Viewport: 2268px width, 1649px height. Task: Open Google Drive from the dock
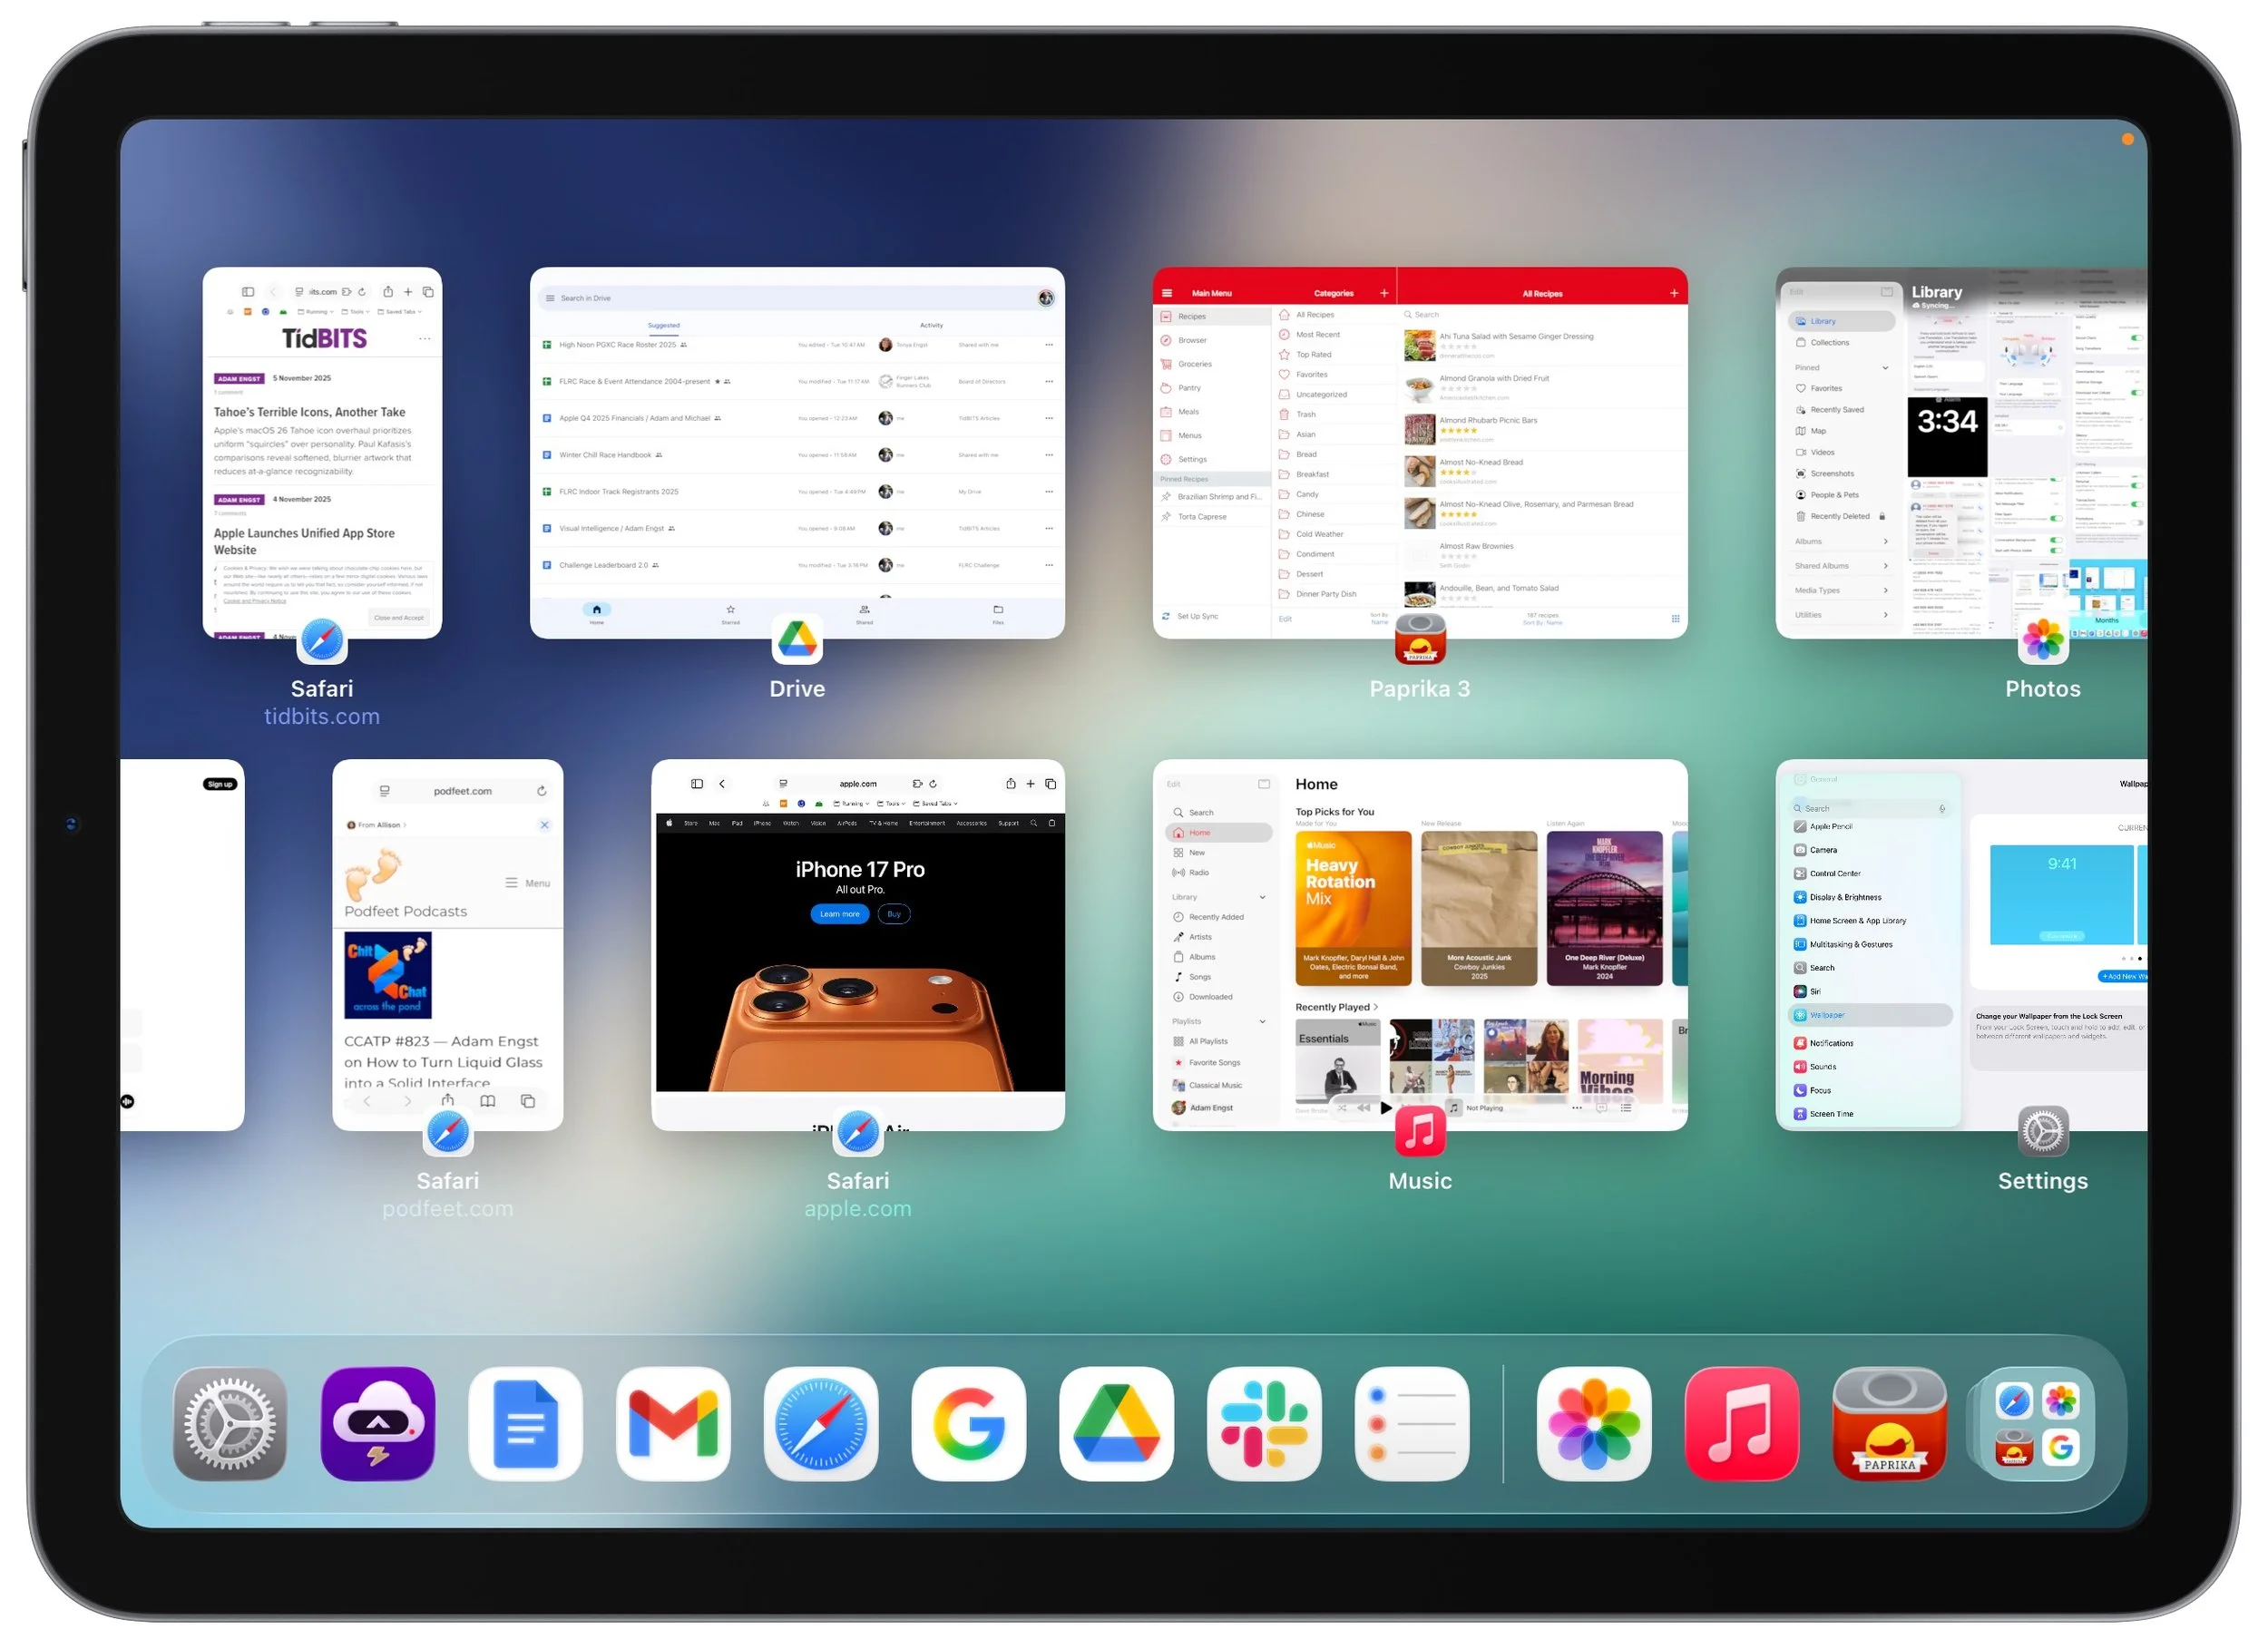coord(1116,1423)
